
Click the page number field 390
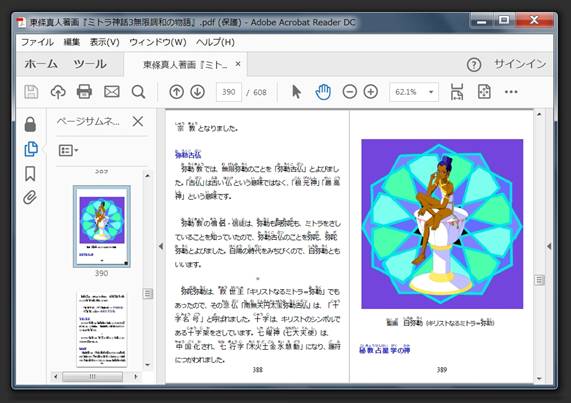[229, 92]
